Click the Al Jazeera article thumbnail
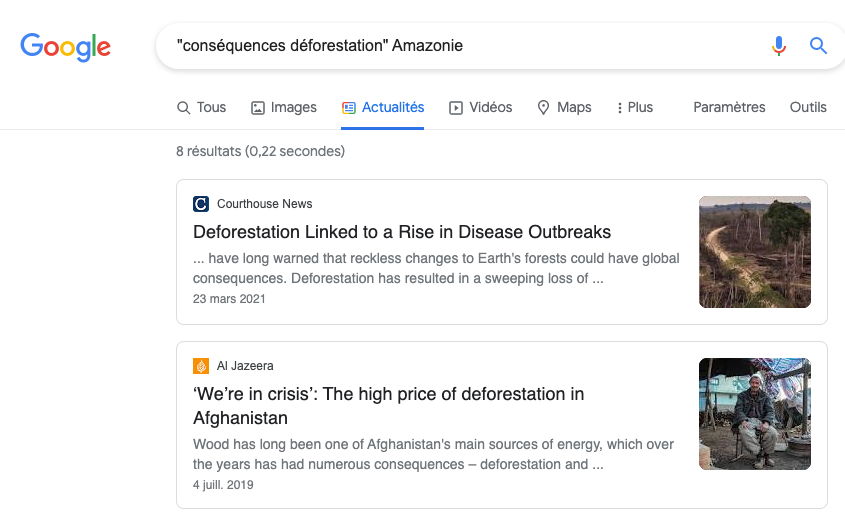The height and width of the screenshot is (518, 845). pos(755,414)
